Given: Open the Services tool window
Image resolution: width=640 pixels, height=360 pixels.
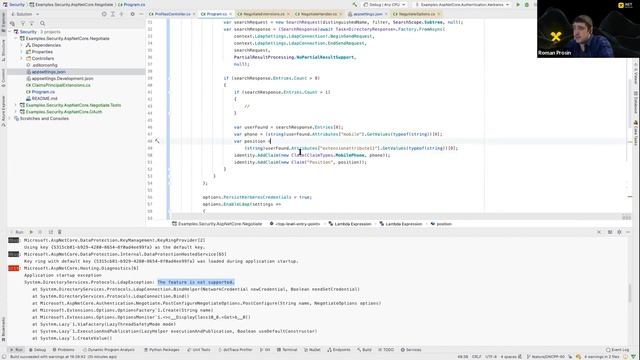Looking at the screenshot, I should (x=411, y=350).
